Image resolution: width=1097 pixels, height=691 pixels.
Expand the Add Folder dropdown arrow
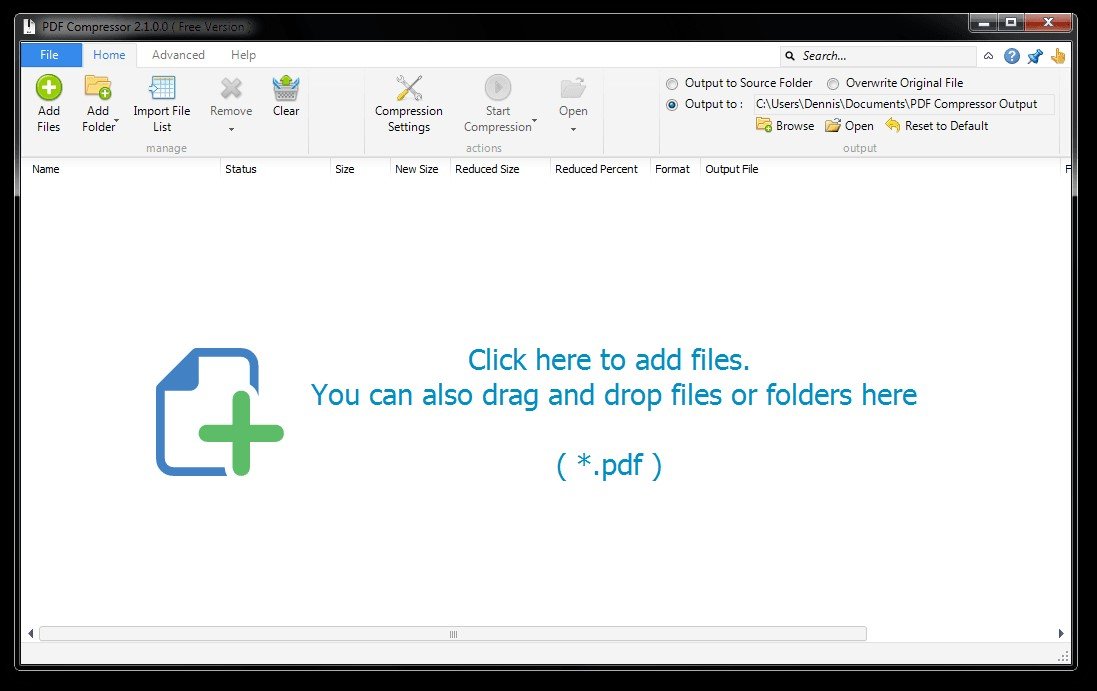click(x=116, y=120)
